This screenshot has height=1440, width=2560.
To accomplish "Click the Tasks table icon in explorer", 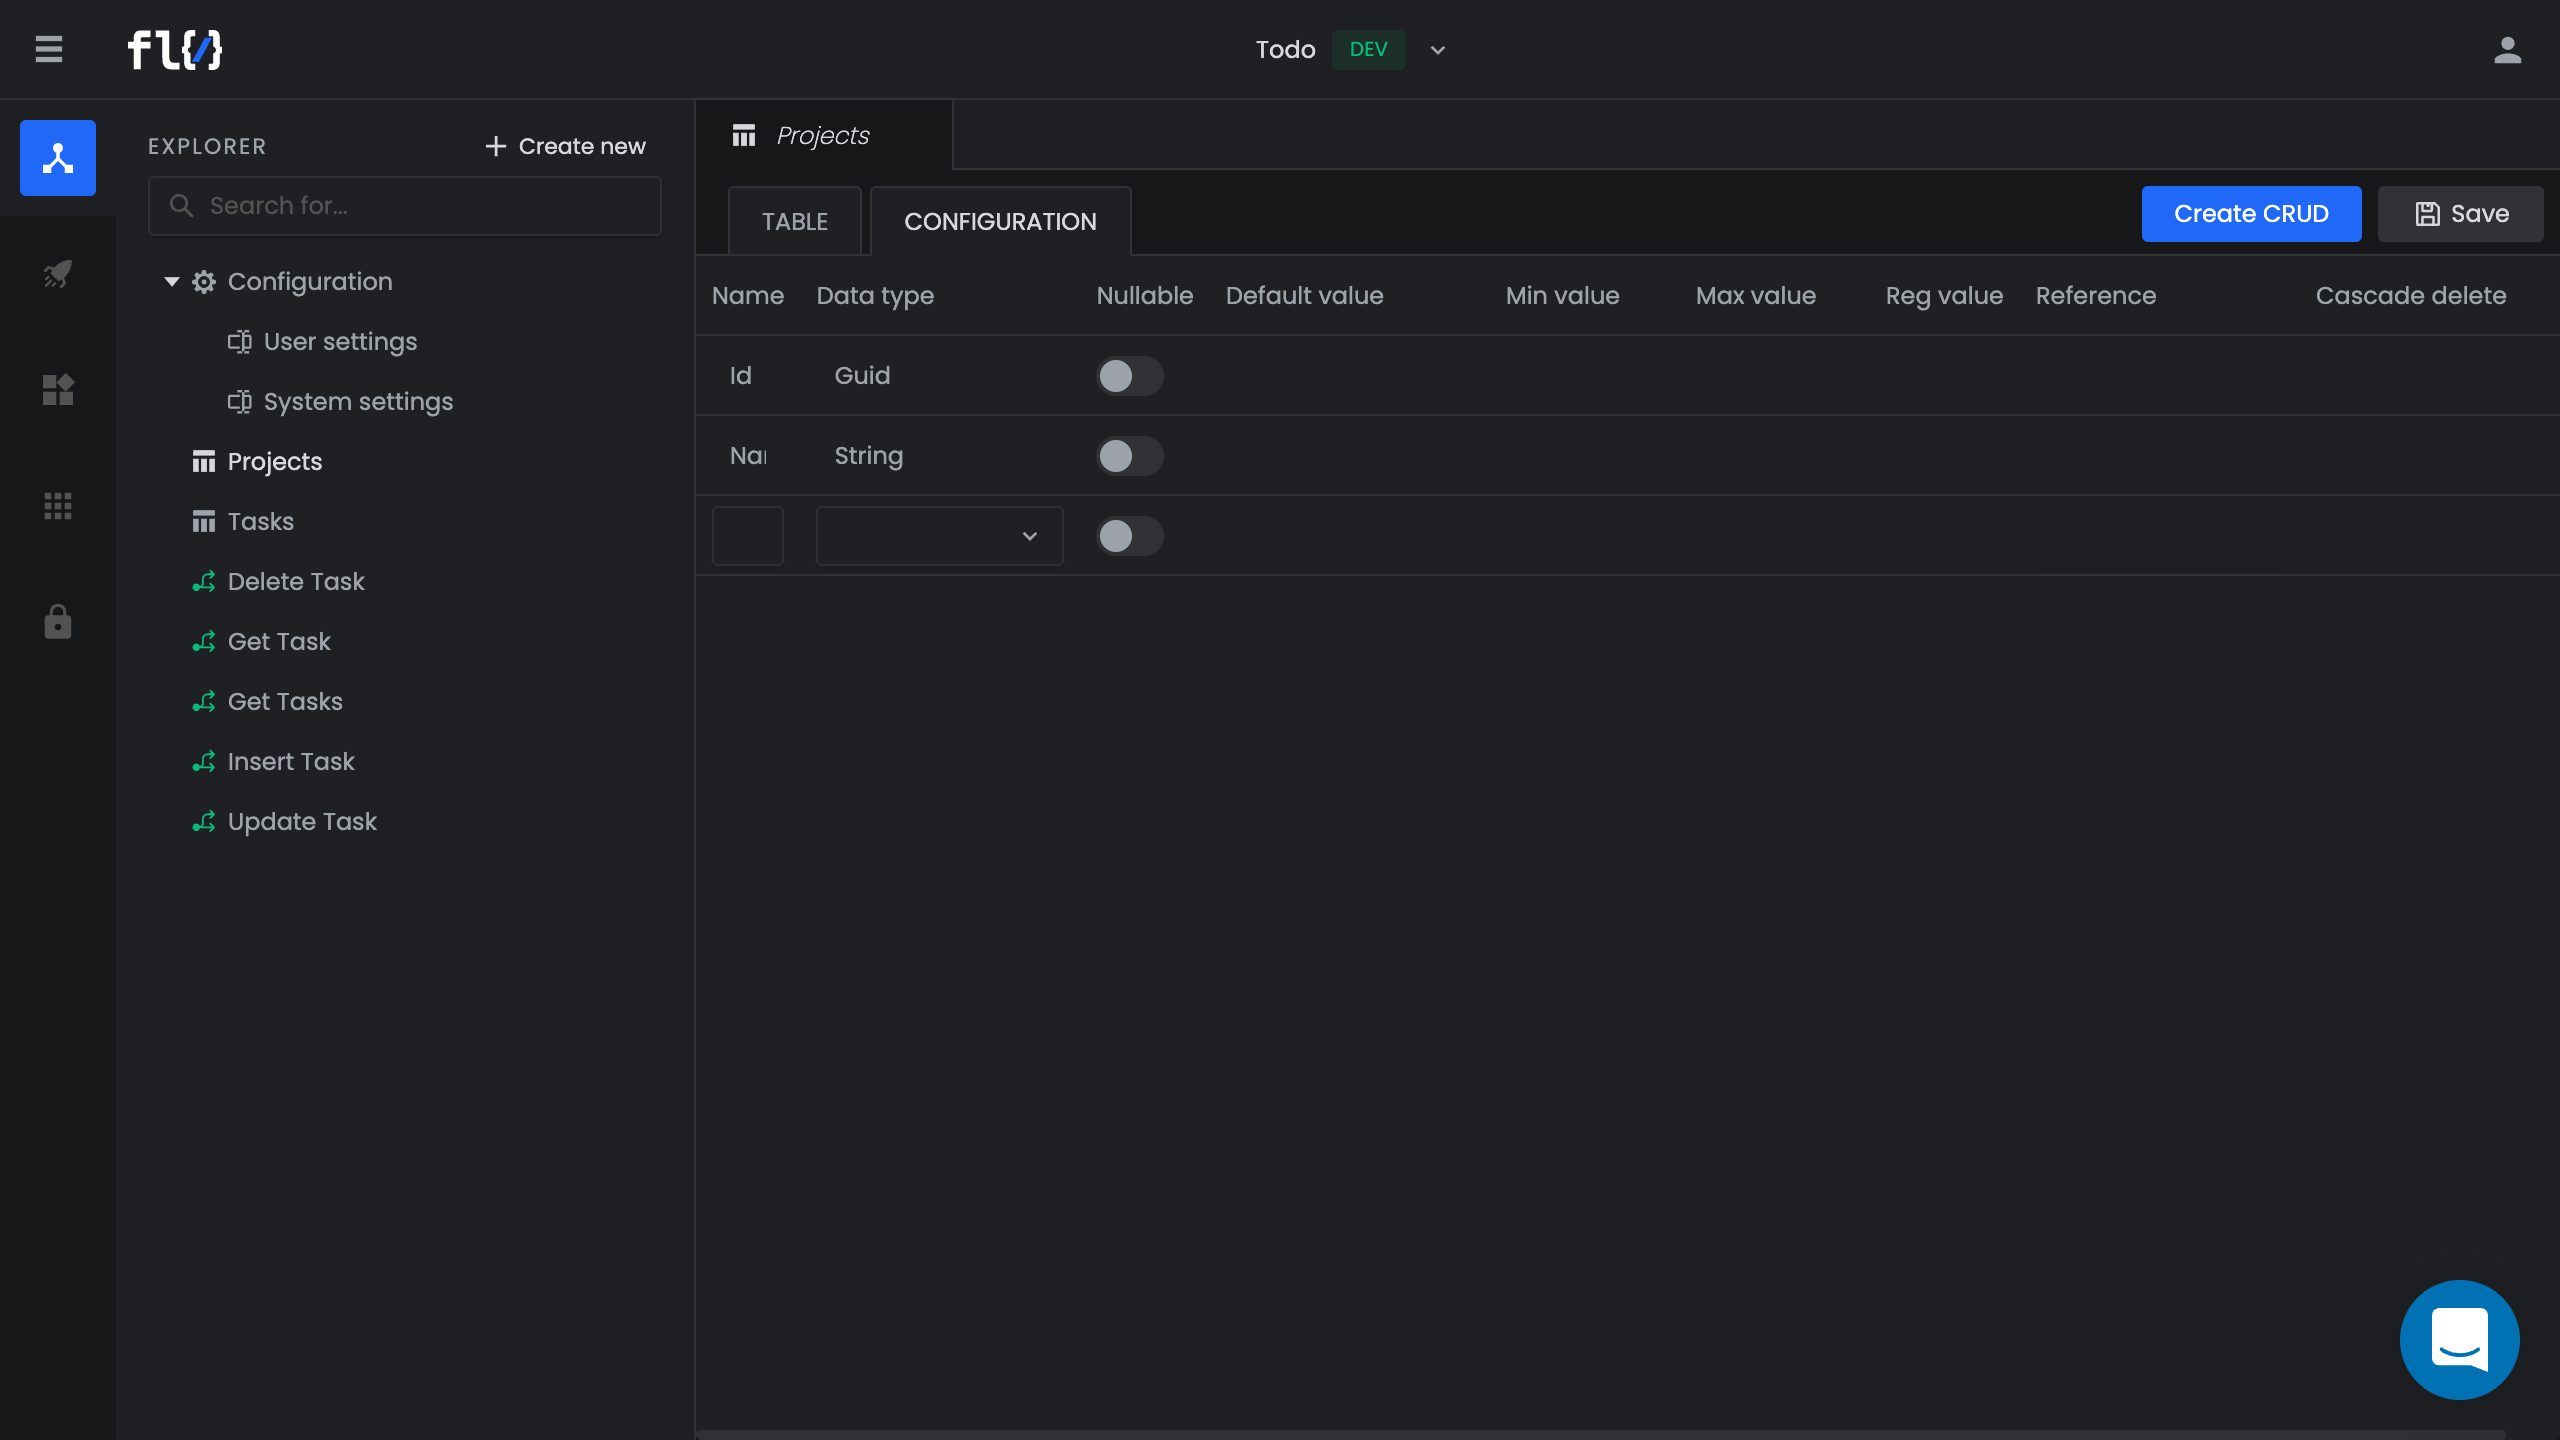I will pyautogui.click(x=204, y=522).
